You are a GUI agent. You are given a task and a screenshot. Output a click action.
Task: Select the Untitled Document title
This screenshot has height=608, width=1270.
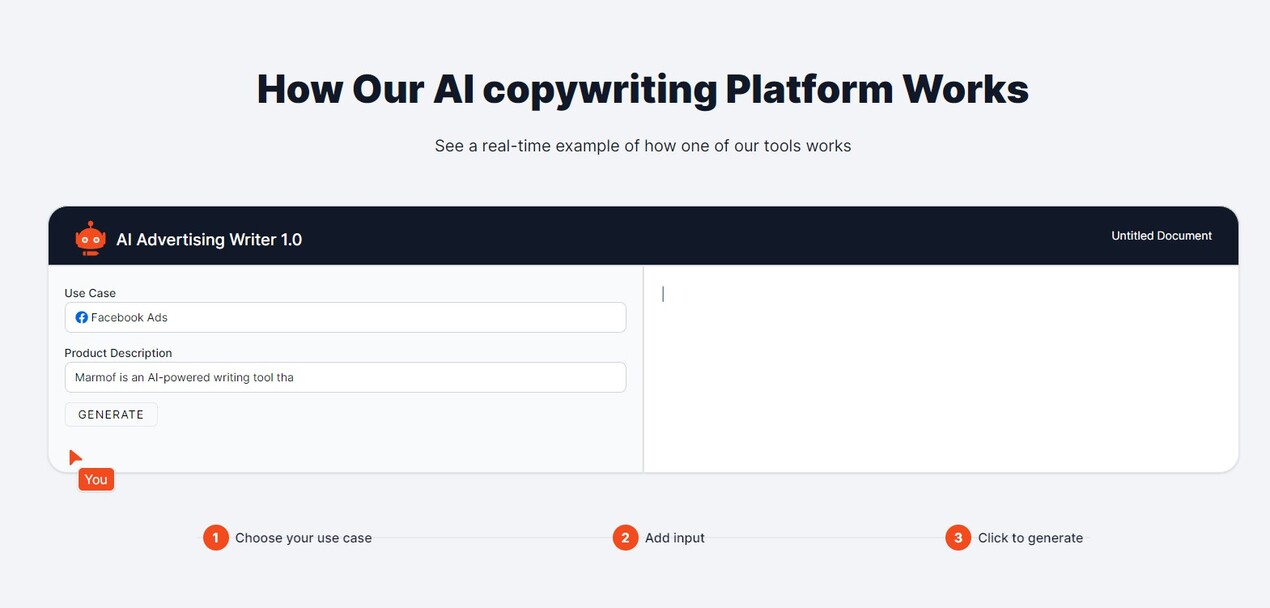click(x=1161, y=236)
